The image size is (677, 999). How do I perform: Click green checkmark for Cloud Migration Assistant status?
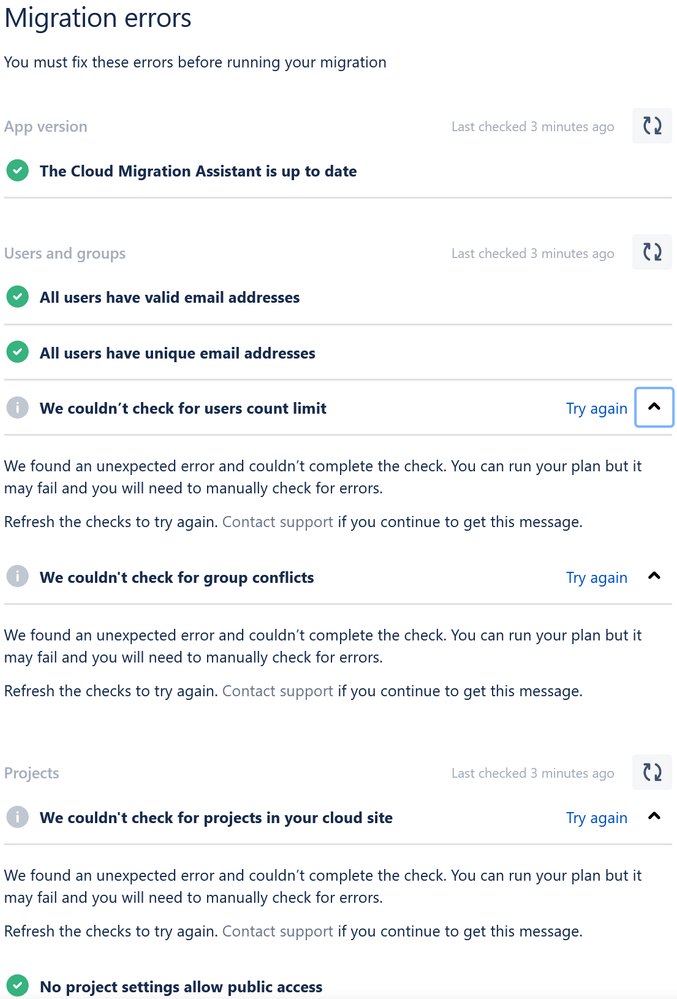[x=17, y=171]
